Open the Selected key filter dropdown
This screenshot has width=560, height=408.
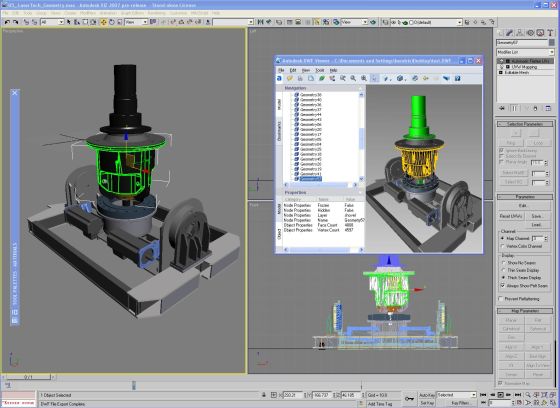[x=457, y=395]
